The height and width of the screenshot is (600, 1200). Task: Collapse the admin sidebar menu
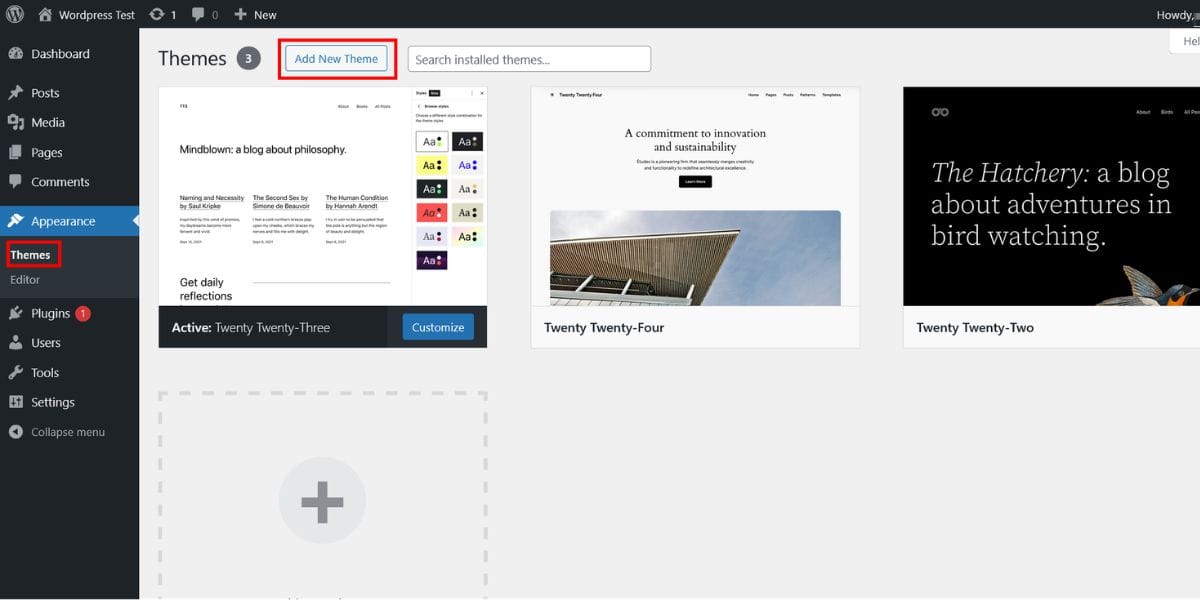click(x=69, y=432)
